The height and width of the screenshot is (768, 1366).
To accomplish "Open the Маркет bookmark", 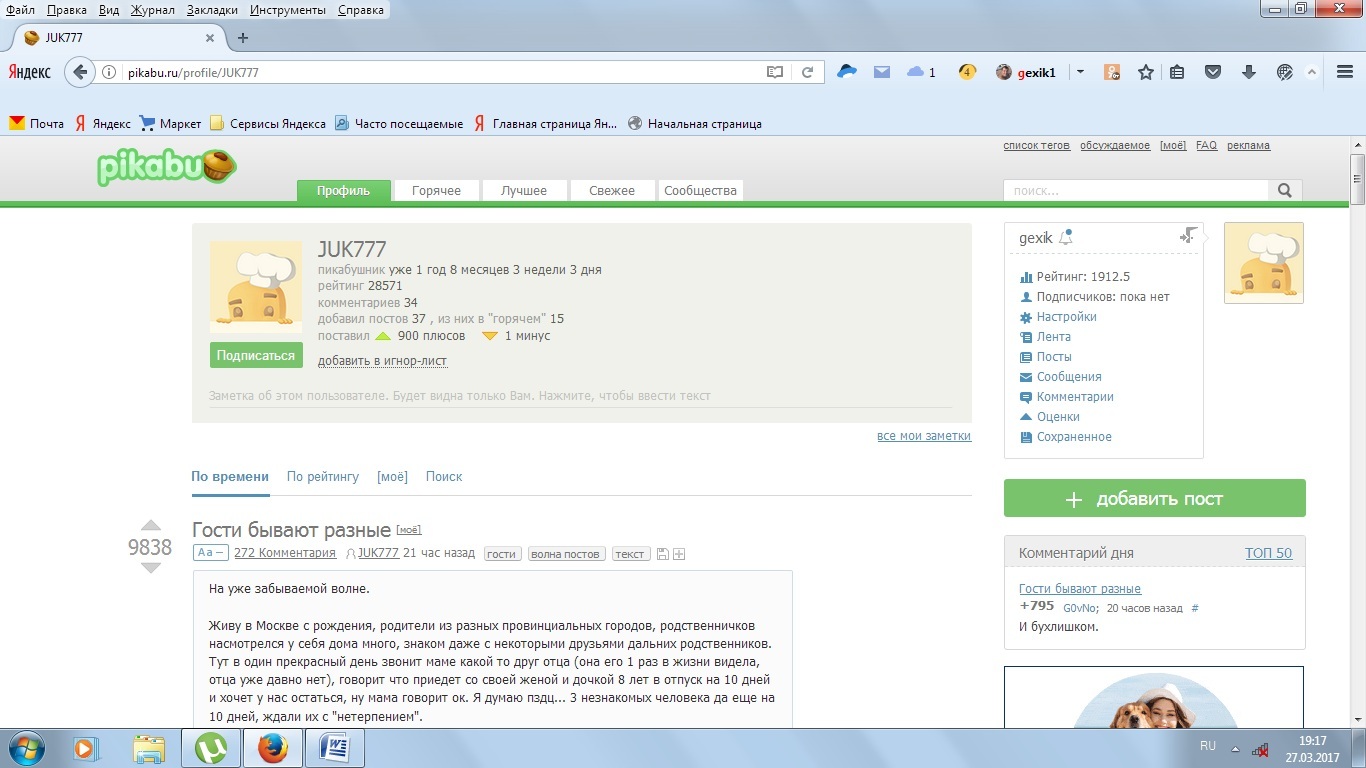I will point(171,124).
